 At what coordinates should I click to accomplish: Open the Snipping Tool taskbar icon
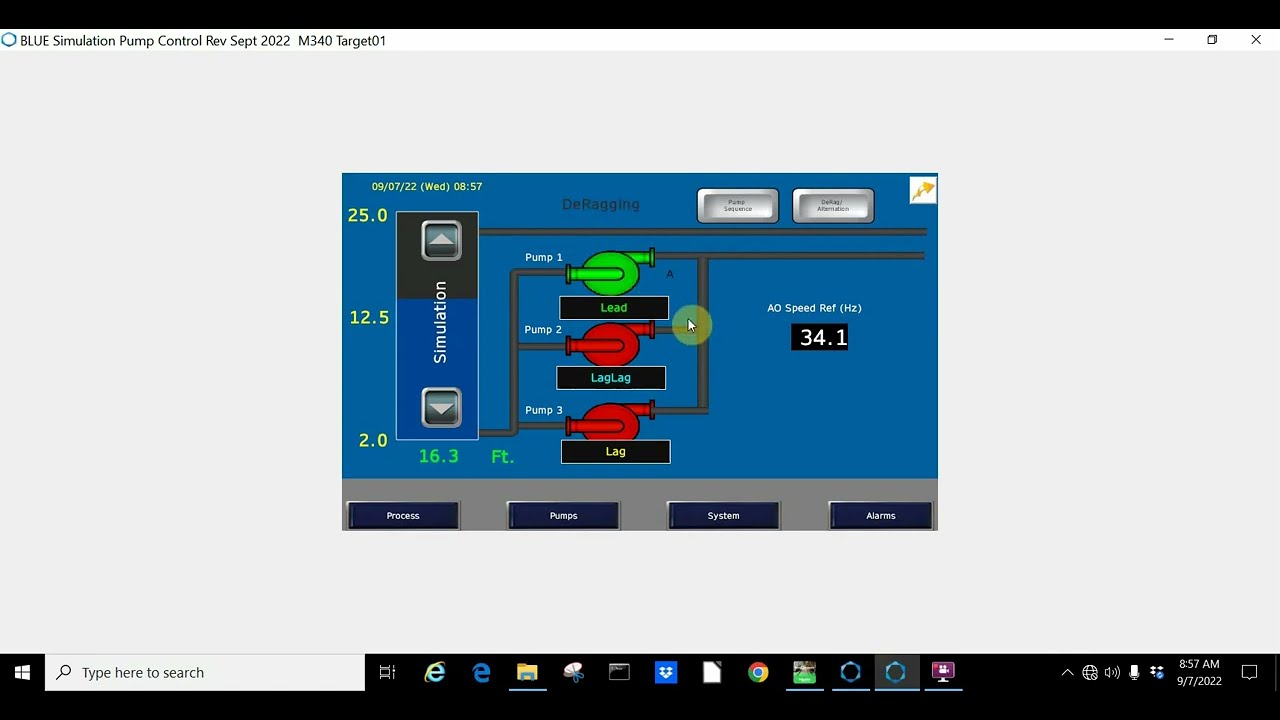[x=573, y=673]
